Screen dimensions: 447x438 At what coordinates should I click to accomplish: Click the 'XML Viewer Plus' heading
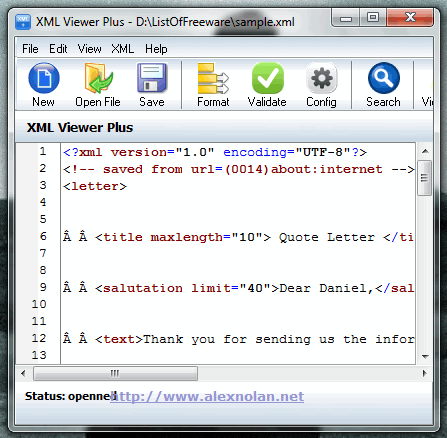click(x=80, y=128)
